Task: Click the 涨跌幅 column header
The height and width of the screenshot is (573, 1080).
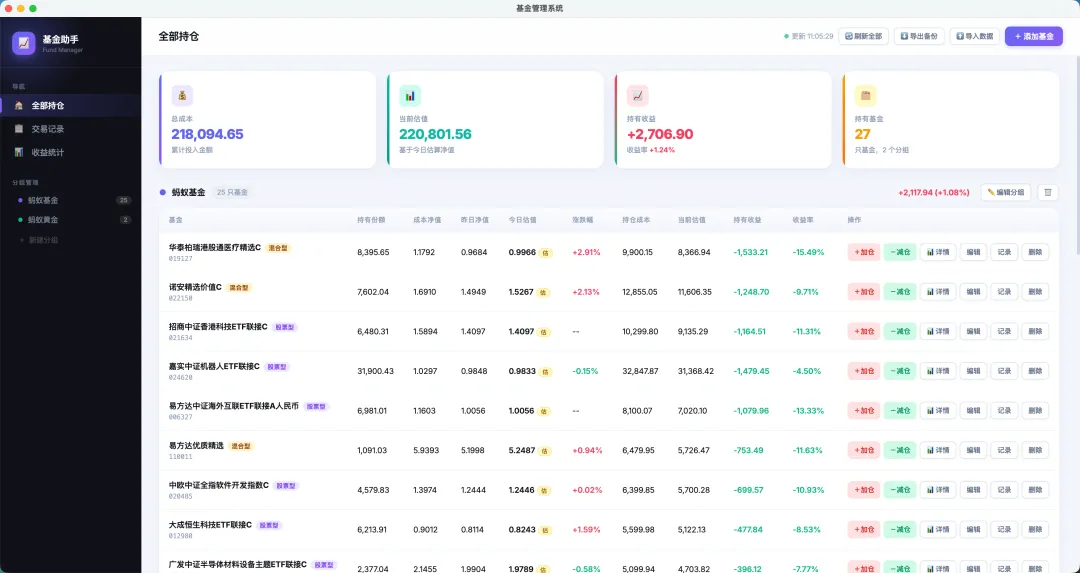Action: click(x=583, y=220)
